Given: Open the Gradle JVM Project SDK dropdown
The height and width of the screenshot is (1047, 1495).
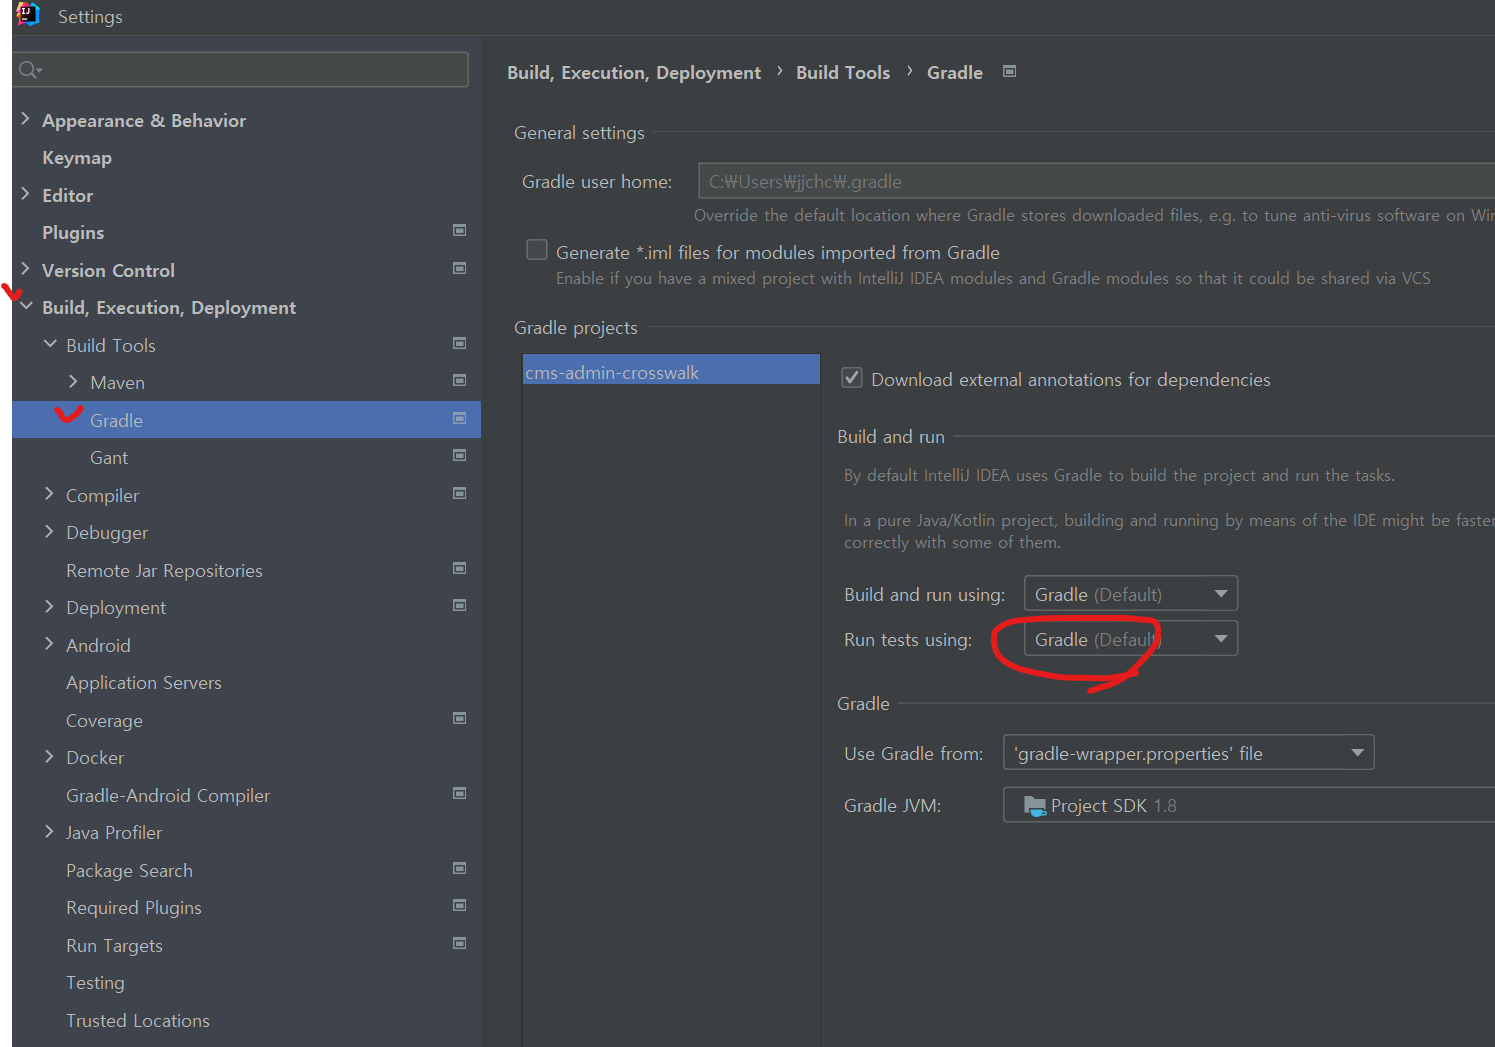Looking at the screenshot, I should (x=1249, y=805).
